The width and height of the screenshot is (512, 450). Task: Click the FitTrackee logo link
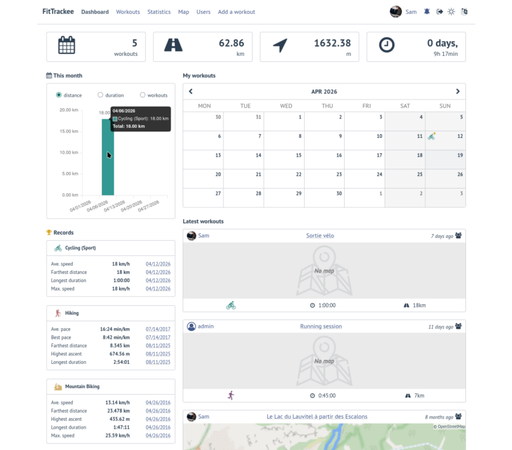(58, 11)
